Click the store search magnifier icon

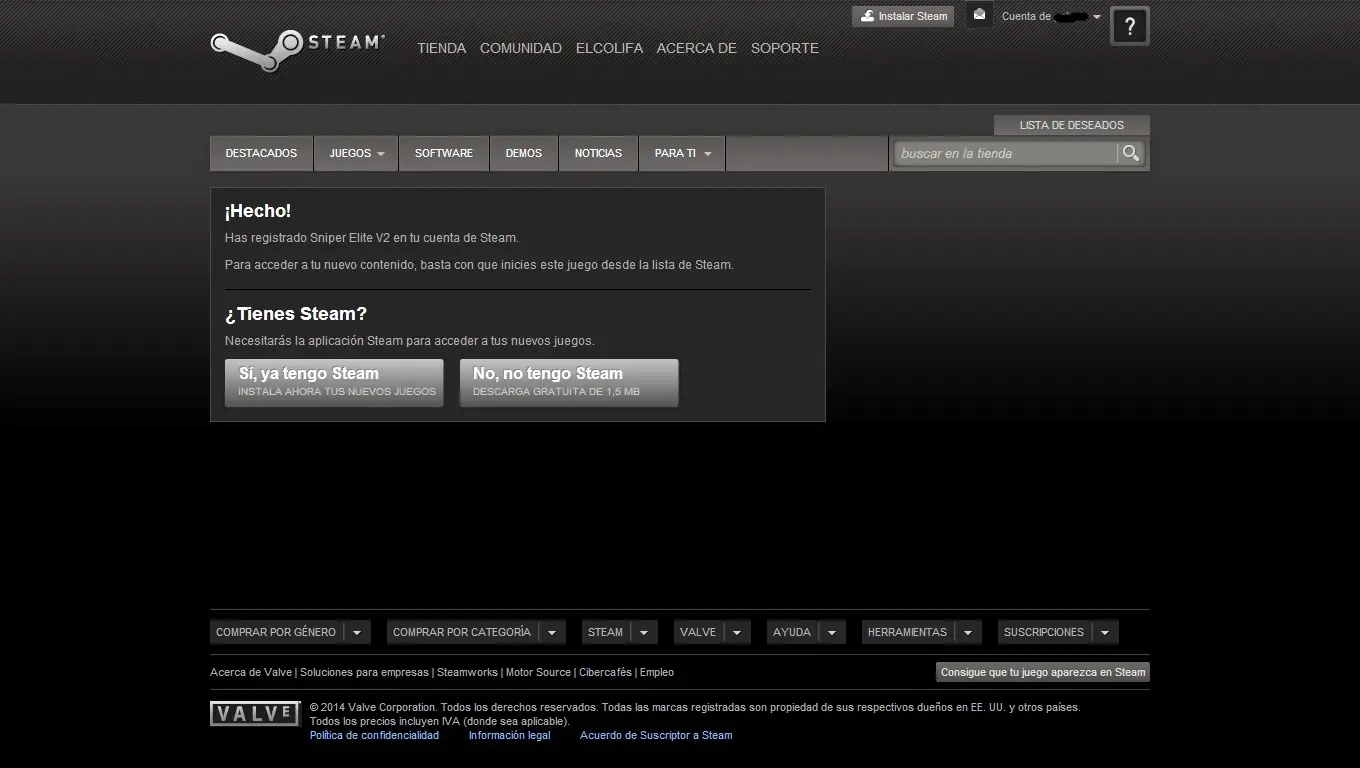(1131, 153)
